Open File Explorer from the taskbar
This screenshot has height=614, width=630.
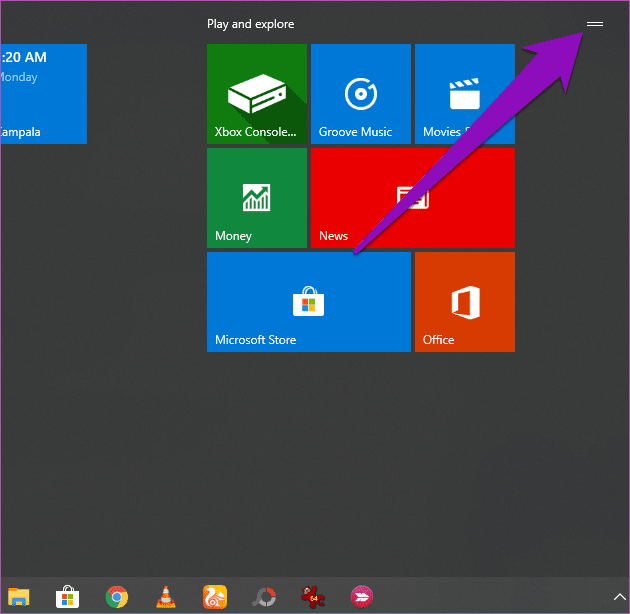[18, 597]
